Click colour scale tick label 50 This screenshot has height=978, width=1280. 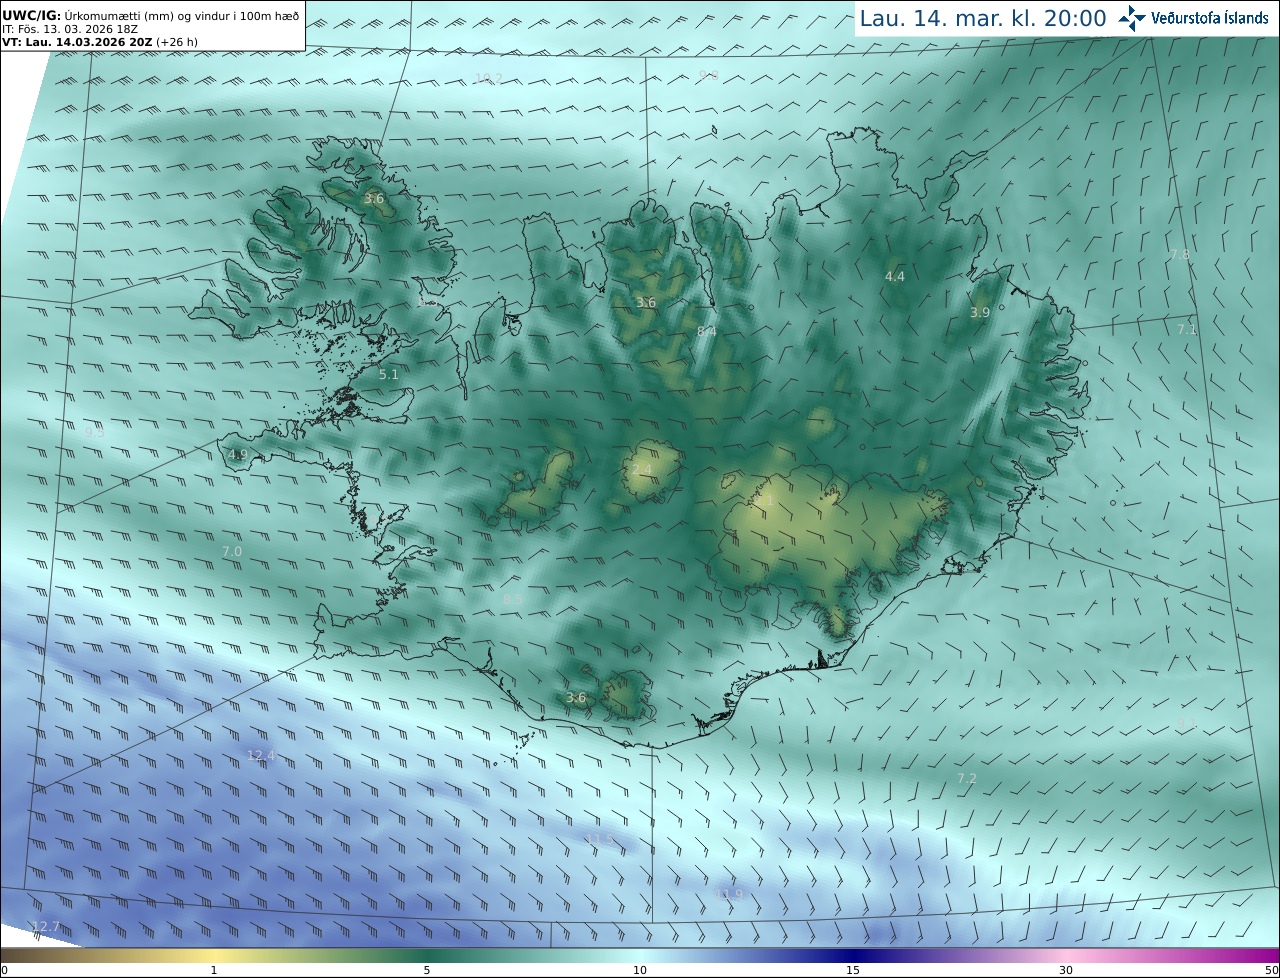[x=1271, y=970]
